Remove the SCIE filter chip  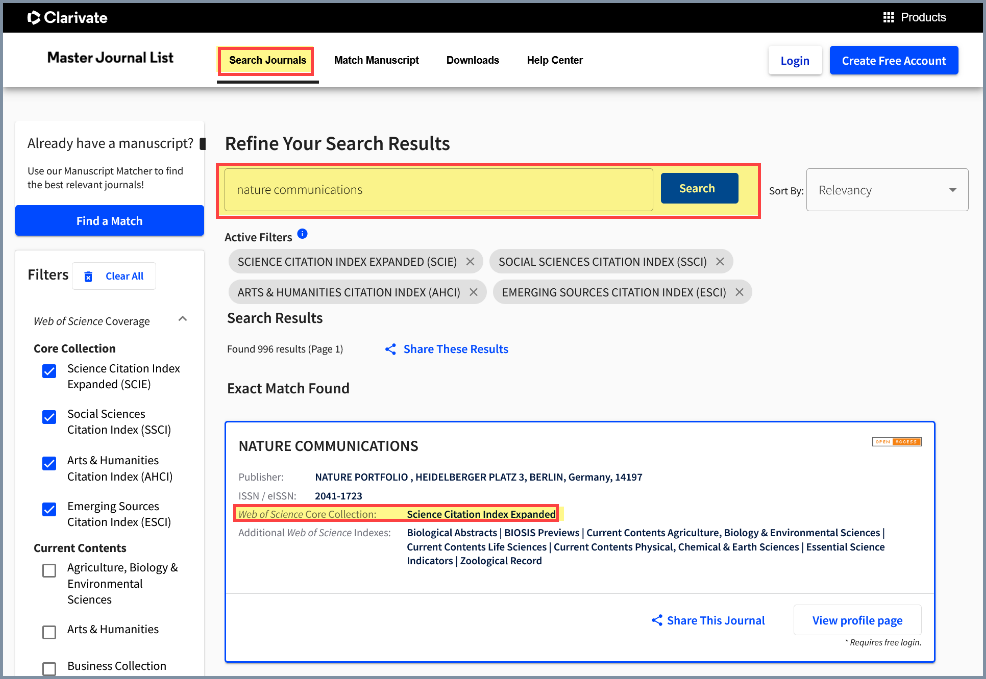click(x=470, y=262)
